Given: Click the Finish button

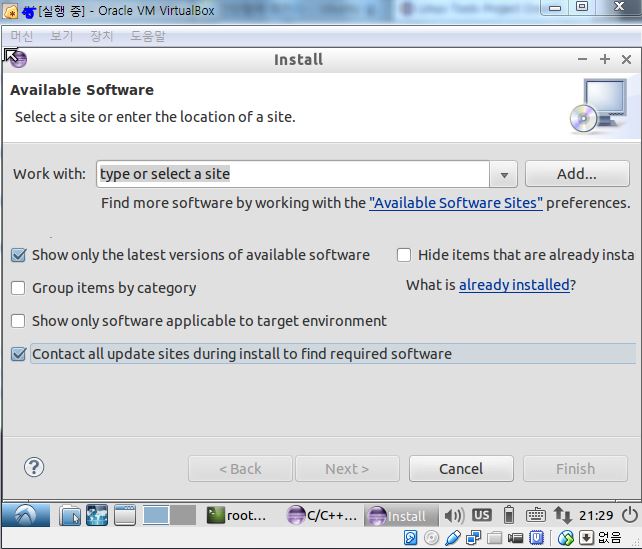Looking at the screenshot, I should (575, 469).
